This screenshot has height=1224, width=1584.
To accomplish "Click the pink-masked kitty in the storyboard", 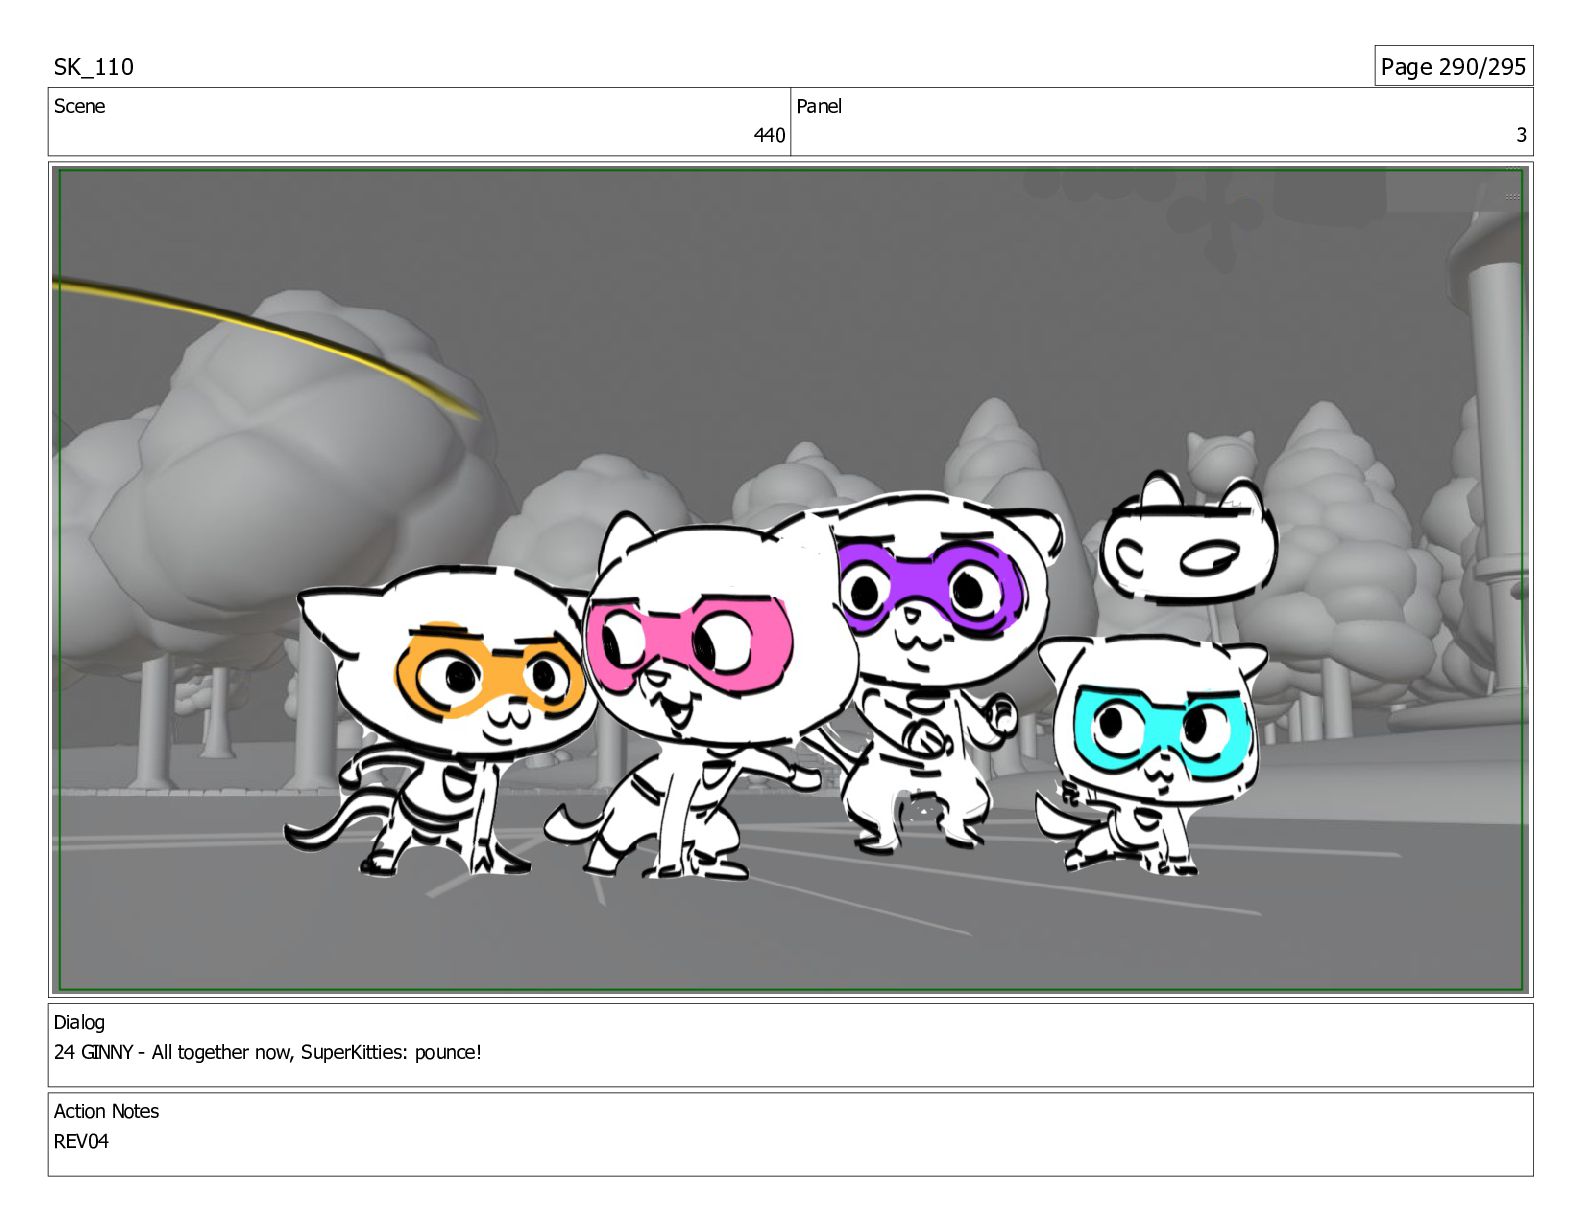I will pyautogui.click(x=700, y=695).
